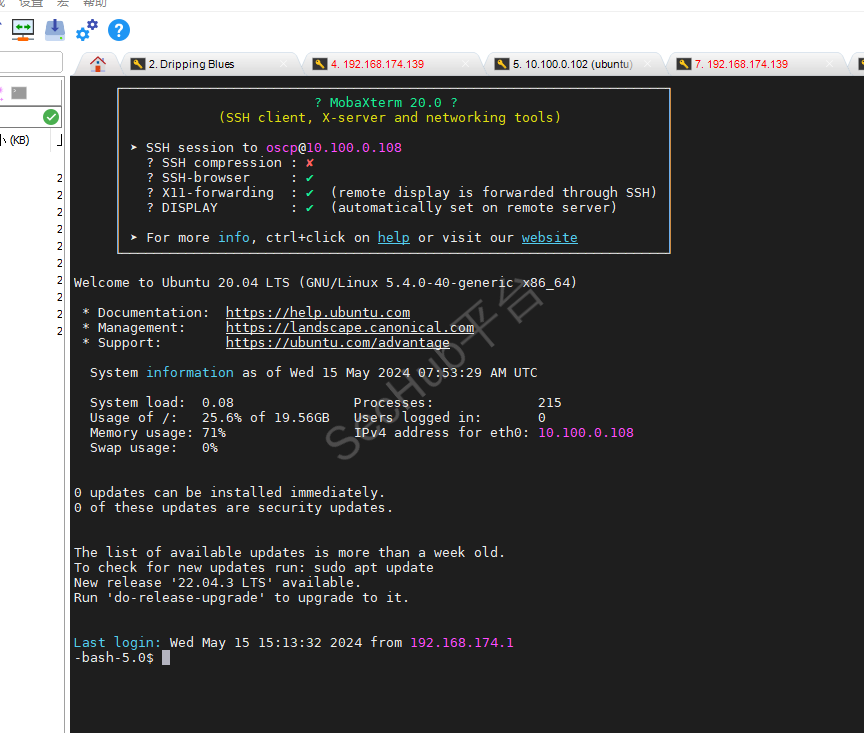The width and height of the screenshot is (864, 733).
Task: Open https://help.ubuntu.com documentation link
Action: pos(318,312)
